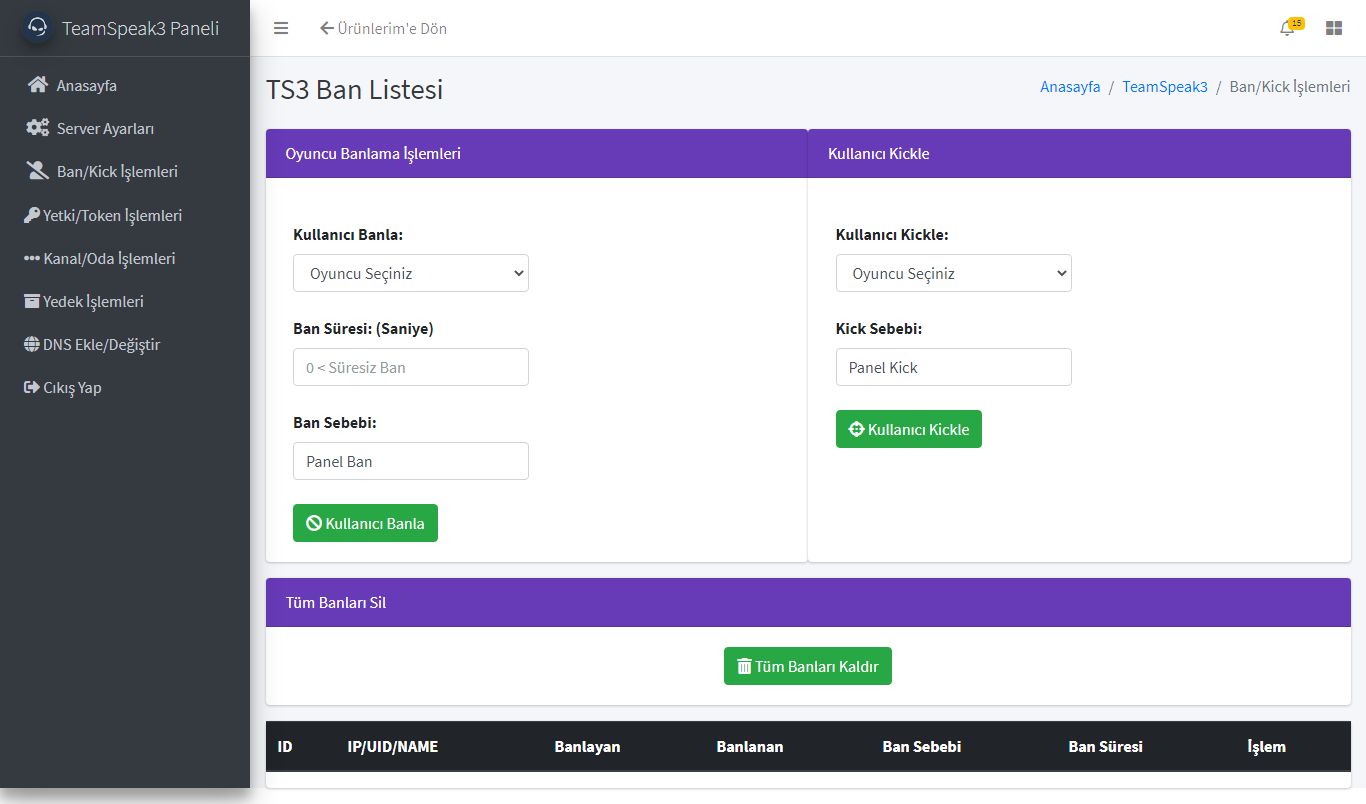Click the Ban Süresi seconds input field

[x=410, y=367]
